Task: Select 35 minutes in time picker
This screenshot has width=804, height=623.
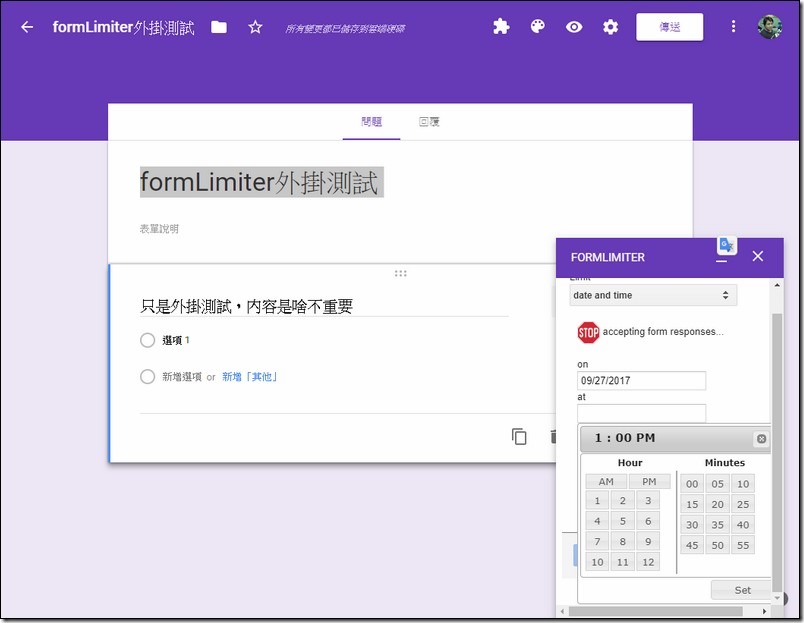Action: pos(717,525)
